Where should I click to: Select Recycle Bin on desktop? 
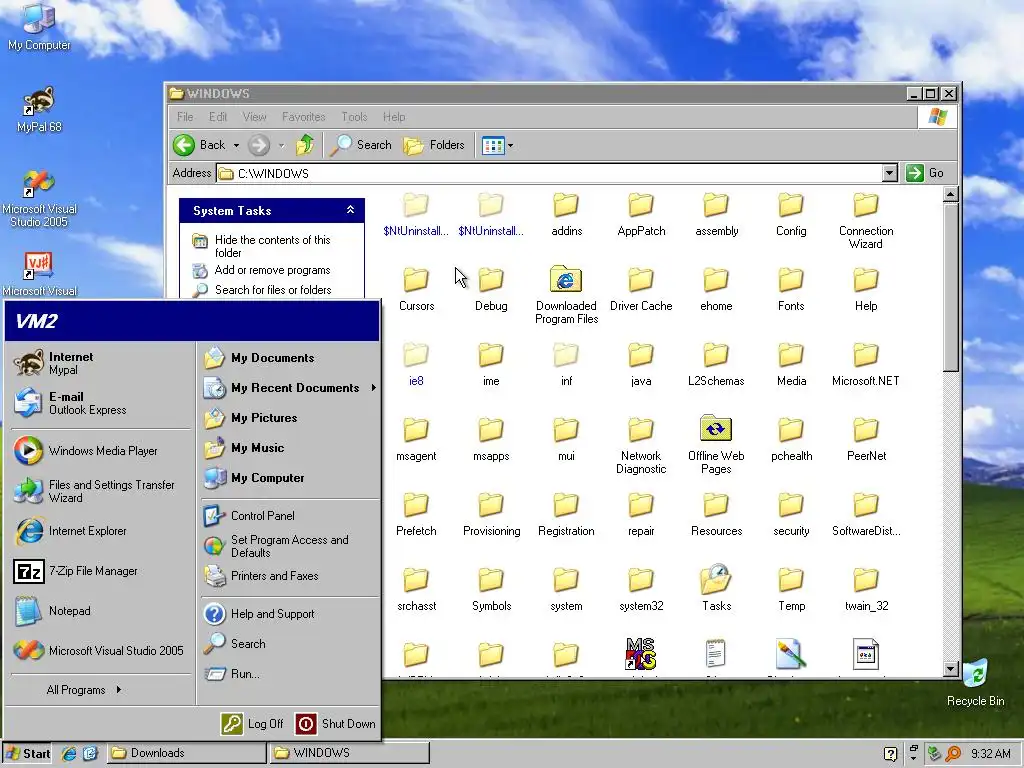(975, 682)
